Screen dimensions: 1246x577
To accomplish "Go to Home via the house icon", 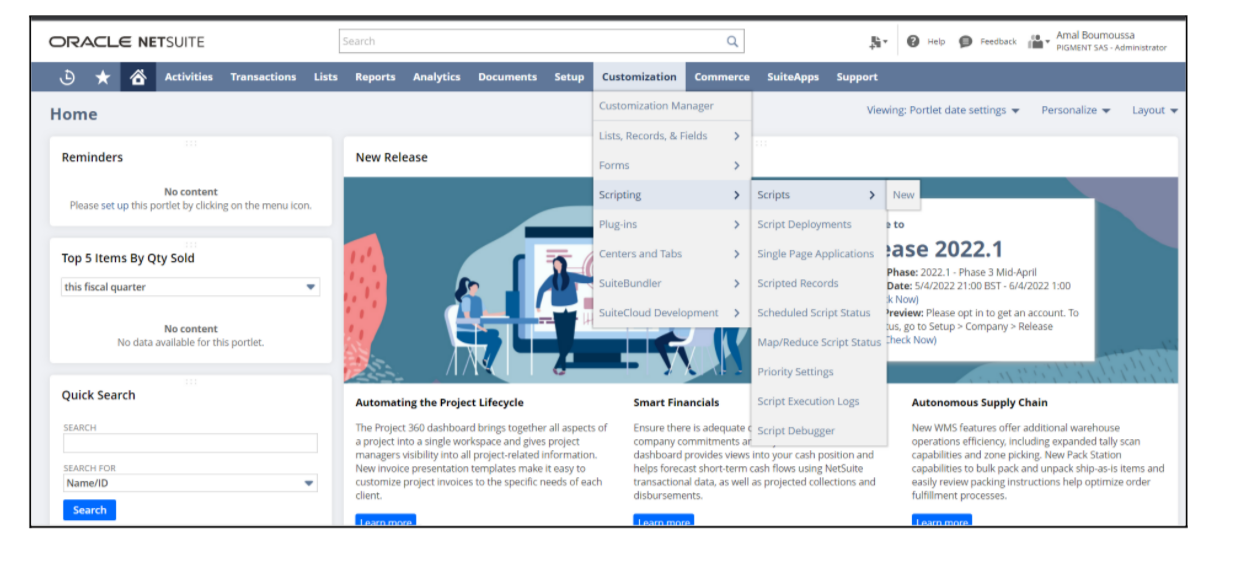I will [138, 77].
